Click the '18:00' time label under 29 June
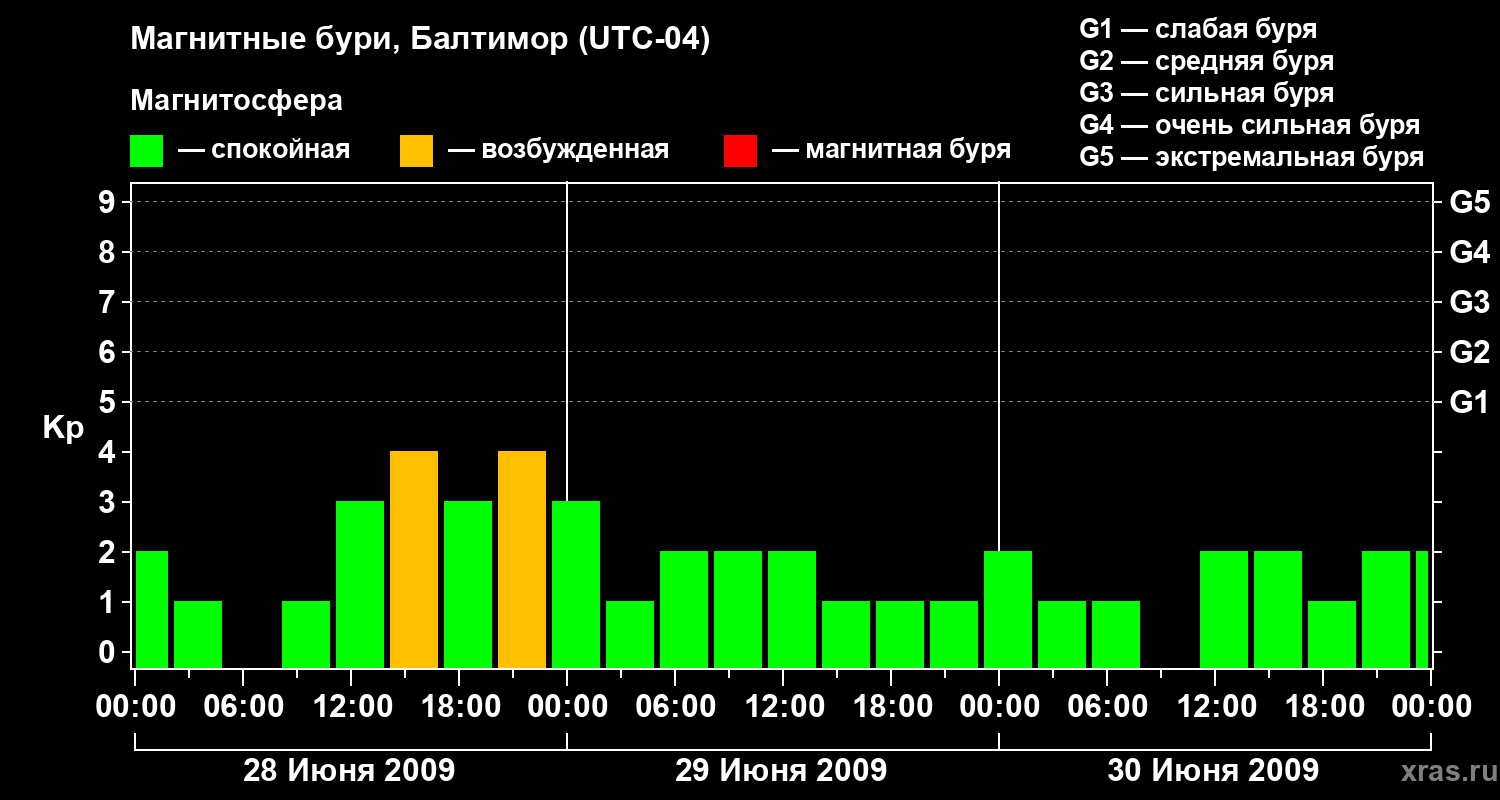 (891, 707)
